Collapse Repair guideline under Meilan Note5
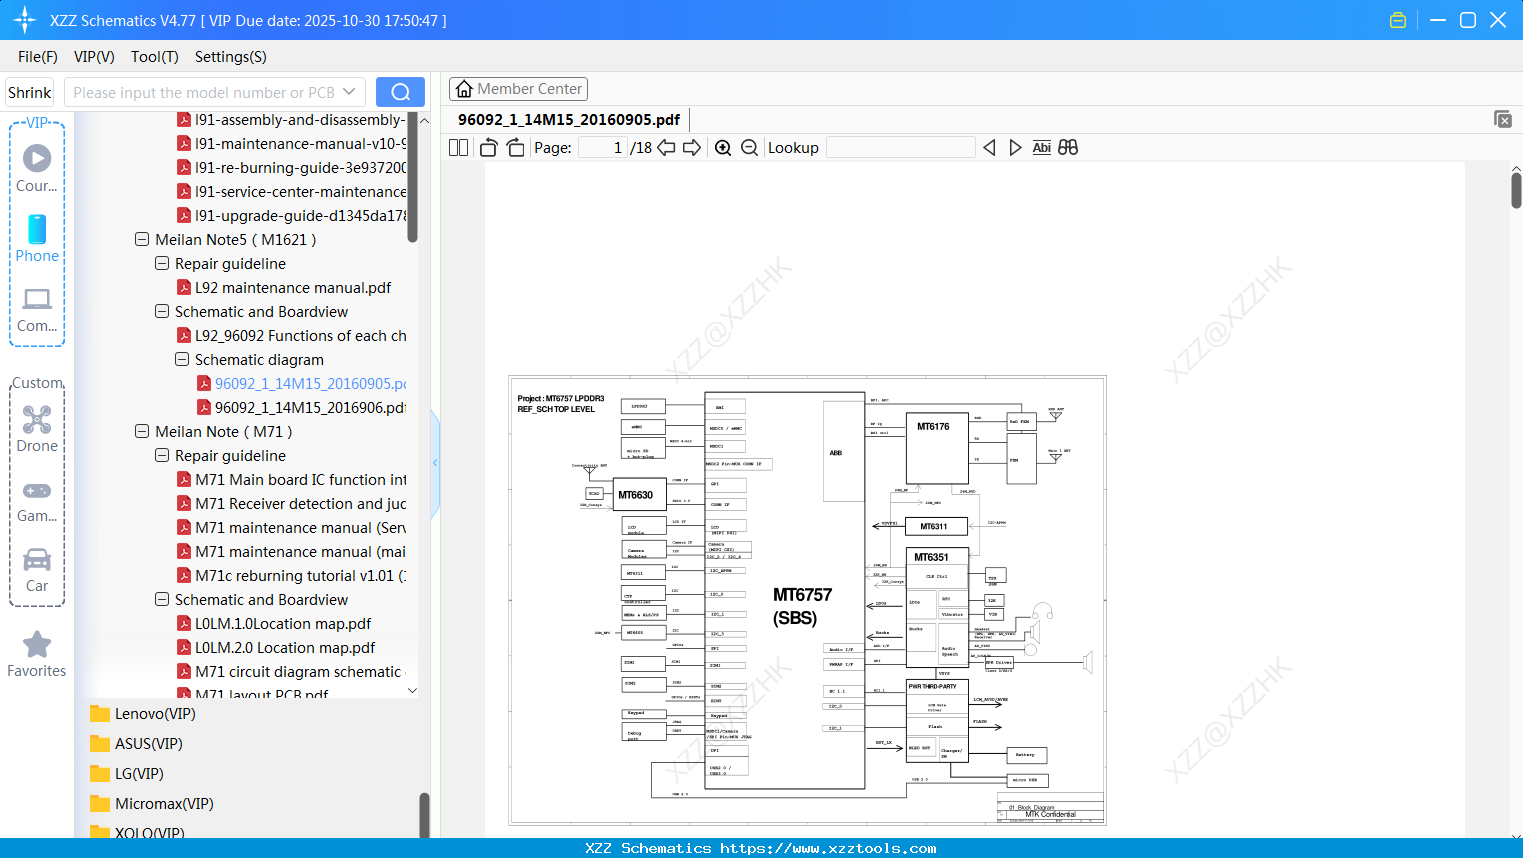The height and width of the screenshot is (858, 1523). (x=162, y=264)
